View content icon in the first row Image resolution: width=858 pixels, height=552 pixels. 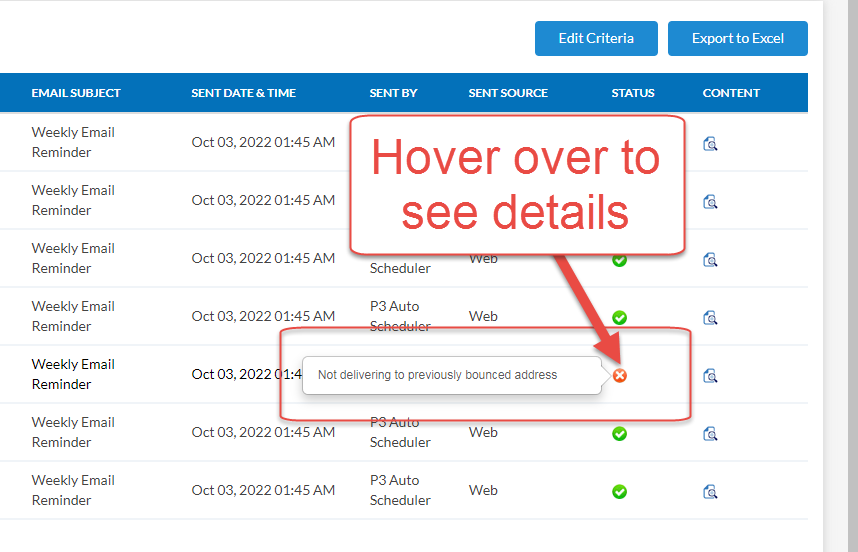coord(711,143)
